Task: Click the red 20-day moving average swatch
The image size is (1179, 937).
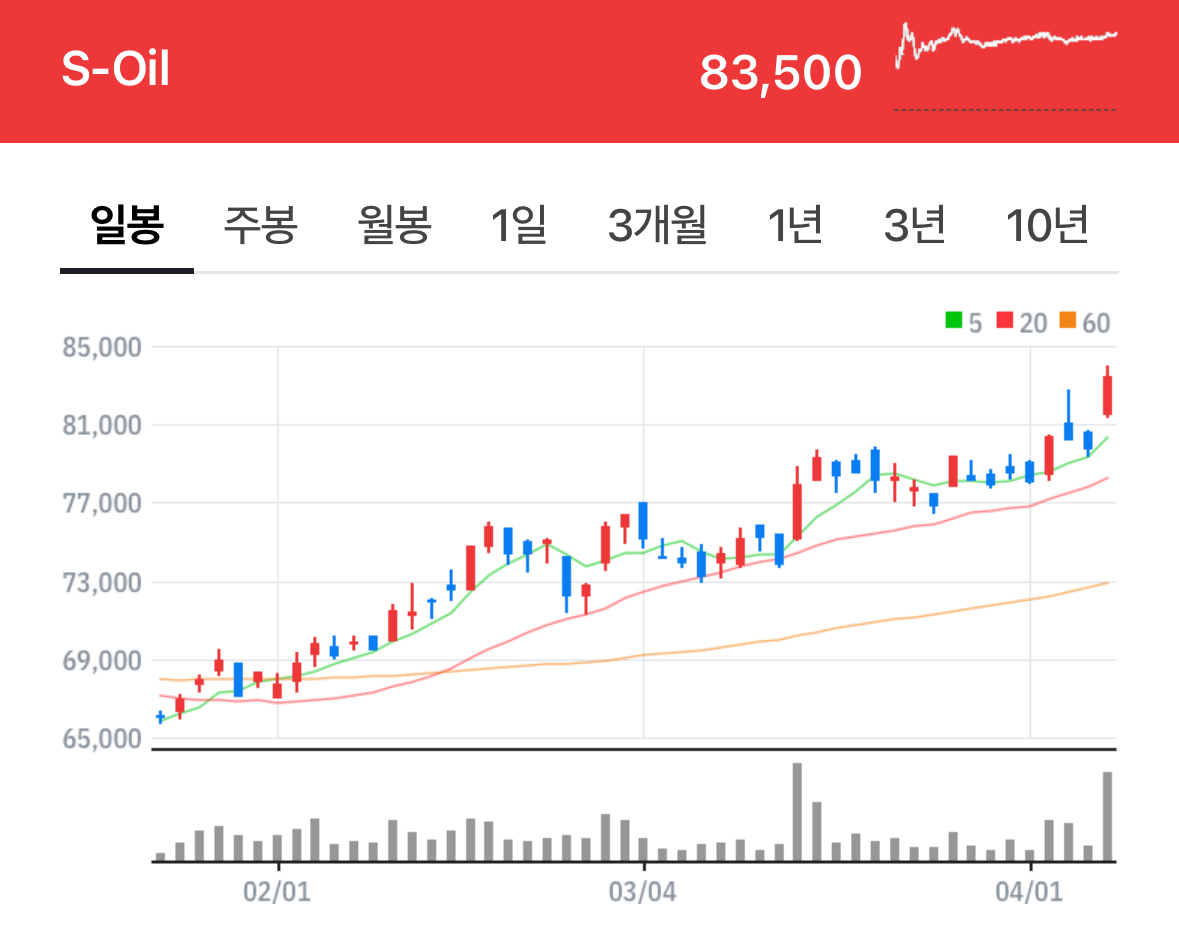Action: click(1005, 320)
